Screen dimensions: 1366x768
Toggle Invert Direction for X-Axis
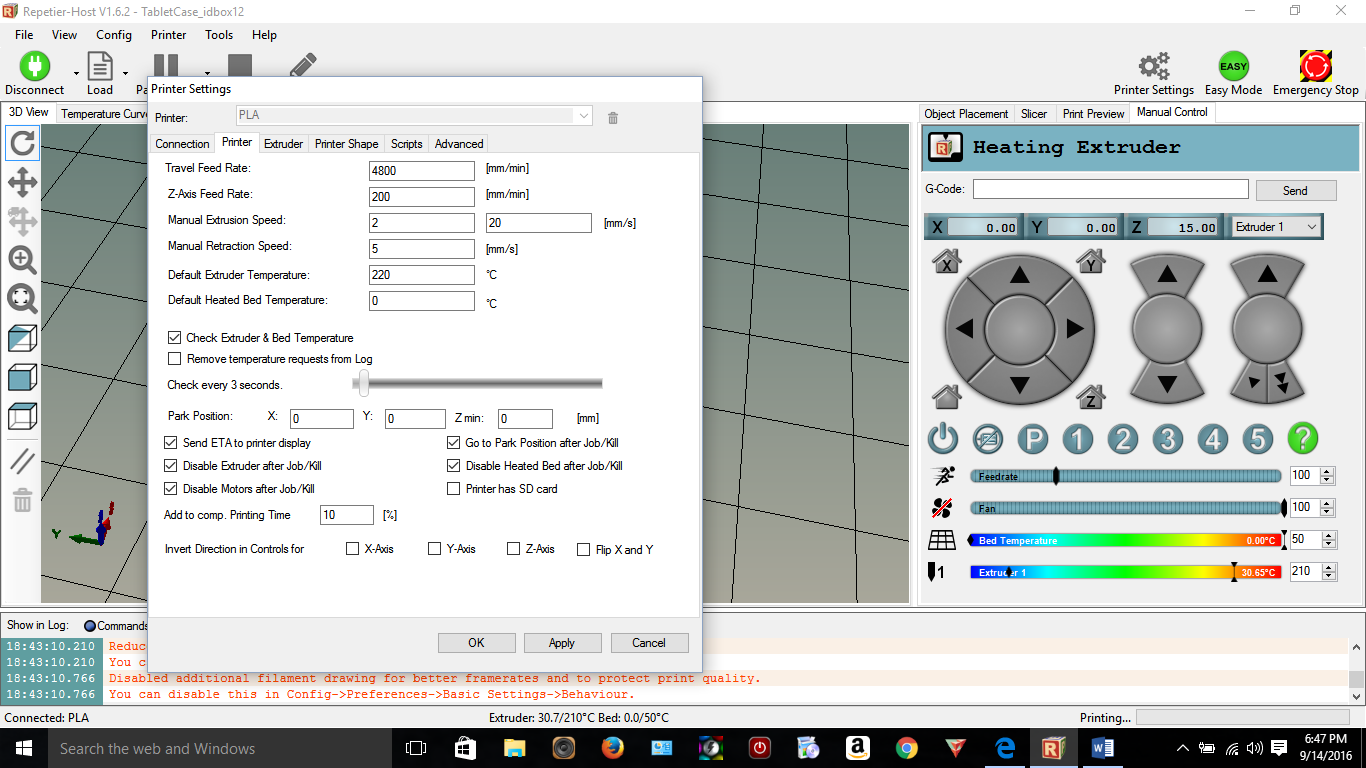pyautogui.click(x=352, y=549)
